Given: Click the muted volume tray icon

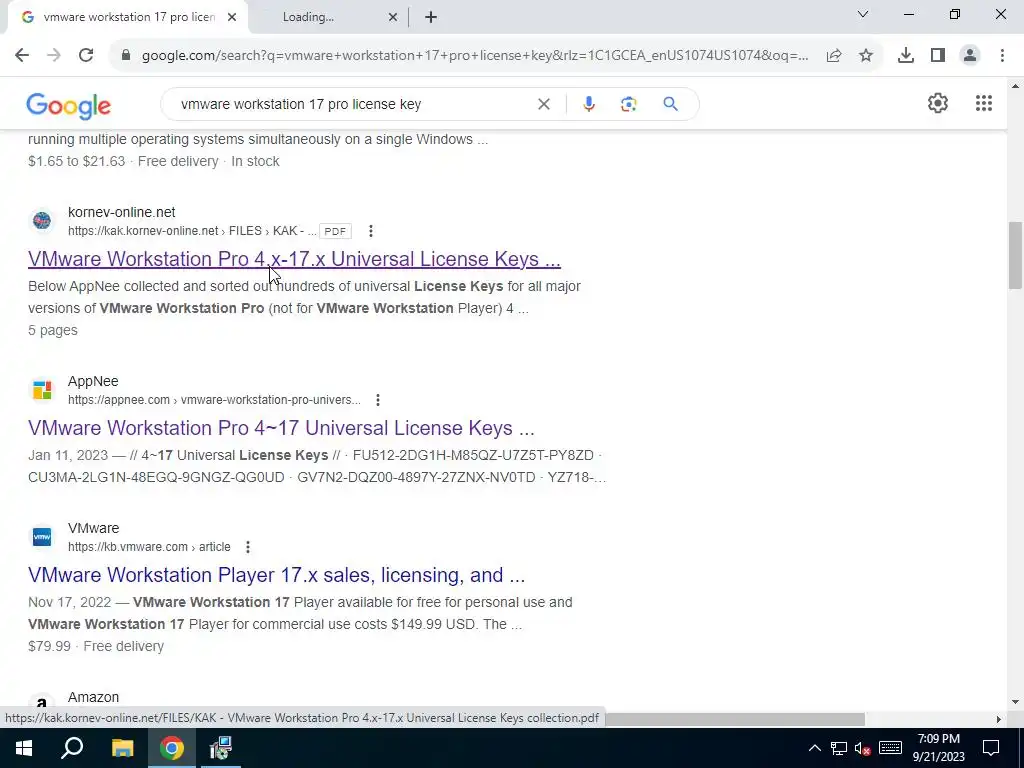Looking at the screenshot, I should pyautogui.click(x=863, y=748).
